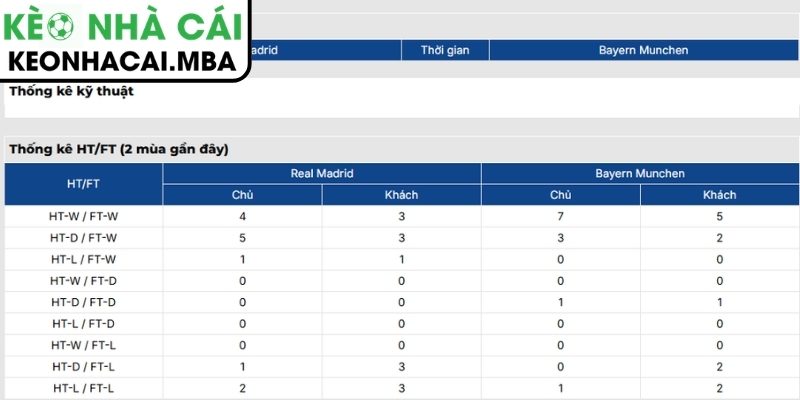Click the "HT-L / FT-L" row label
Image resolution: width=800 pixels, height=400 pixels.
[x=83, y=387]
